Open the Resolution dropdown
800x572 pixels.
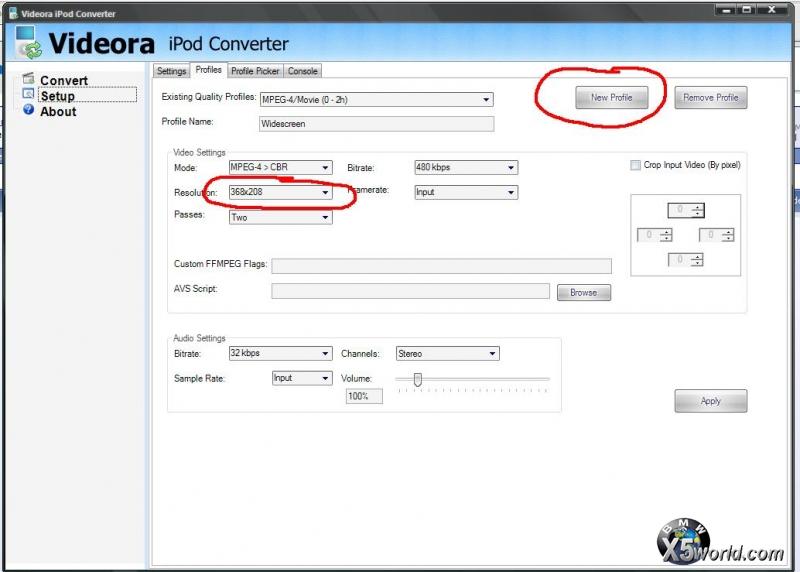tap(281, 192)
